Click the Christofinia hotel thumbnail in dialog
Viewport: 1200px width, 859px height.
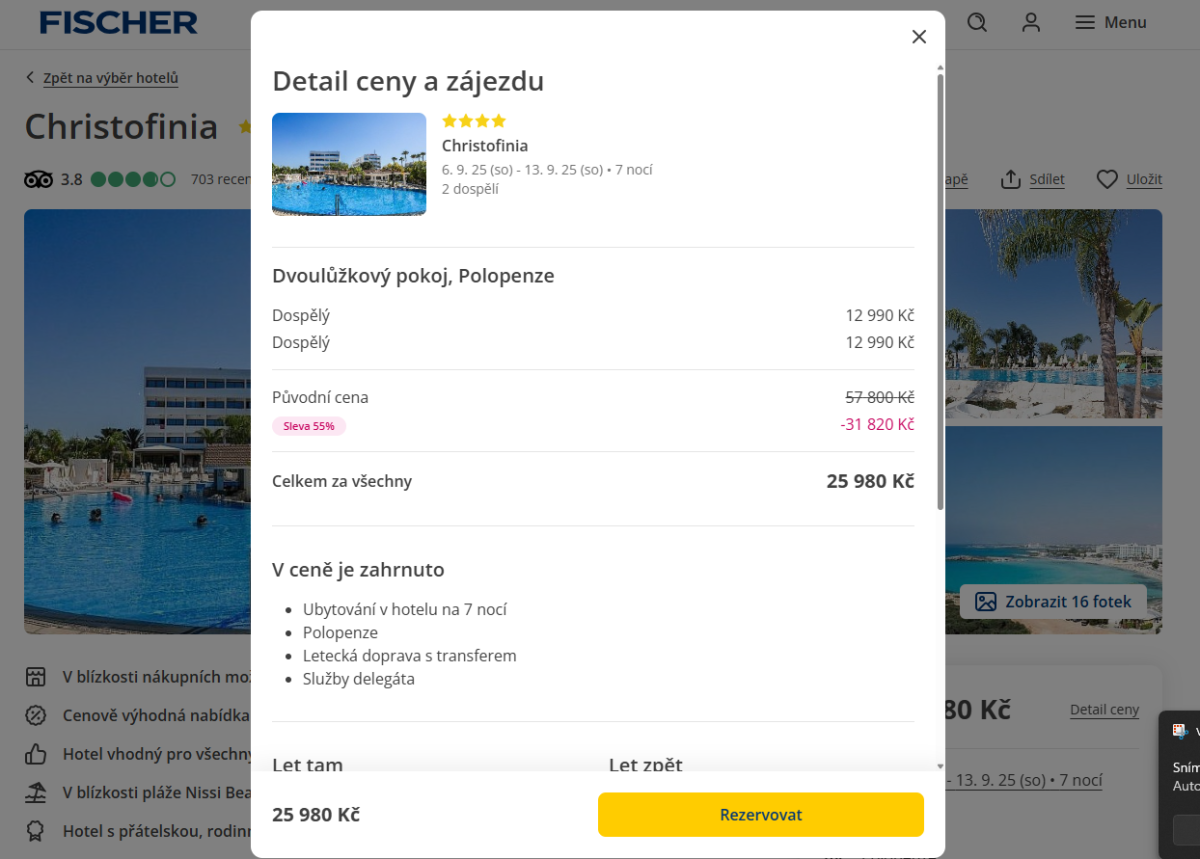coord(349,164)
